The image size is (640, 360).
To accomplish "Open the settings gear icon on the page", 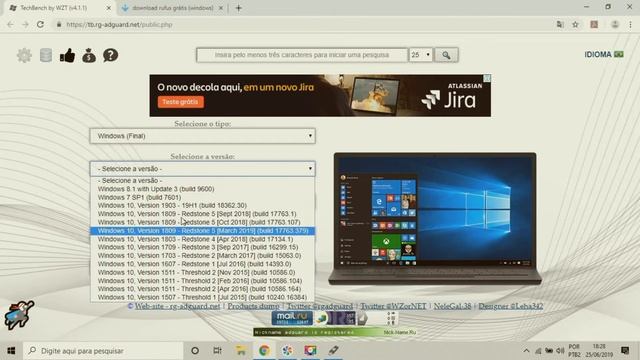I will pos(24,55).
